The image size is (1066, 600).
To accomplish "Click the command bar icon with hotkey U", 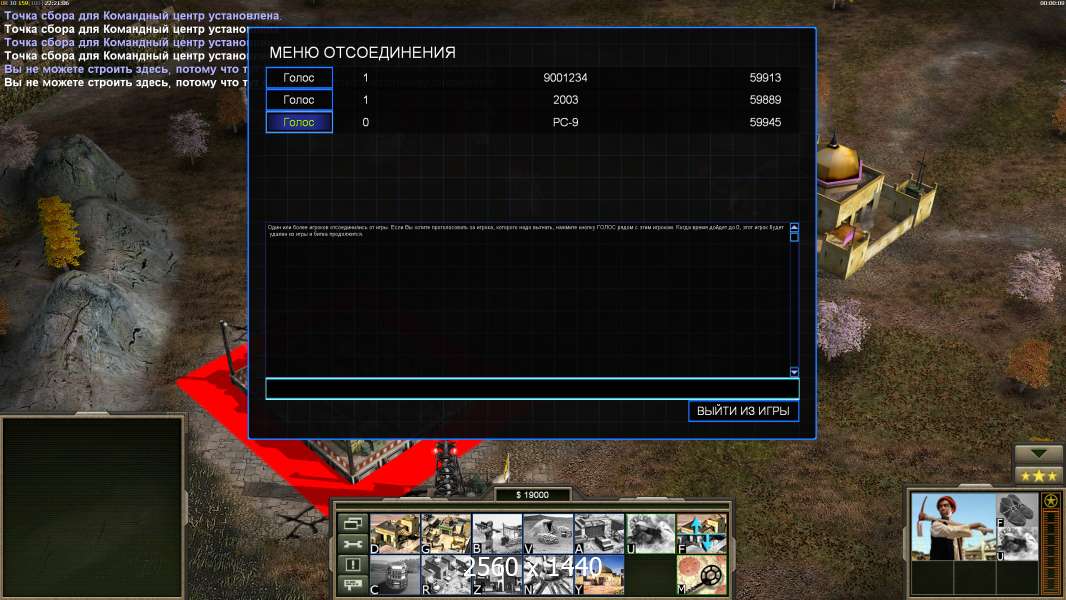I will click(x=651, y=533).
